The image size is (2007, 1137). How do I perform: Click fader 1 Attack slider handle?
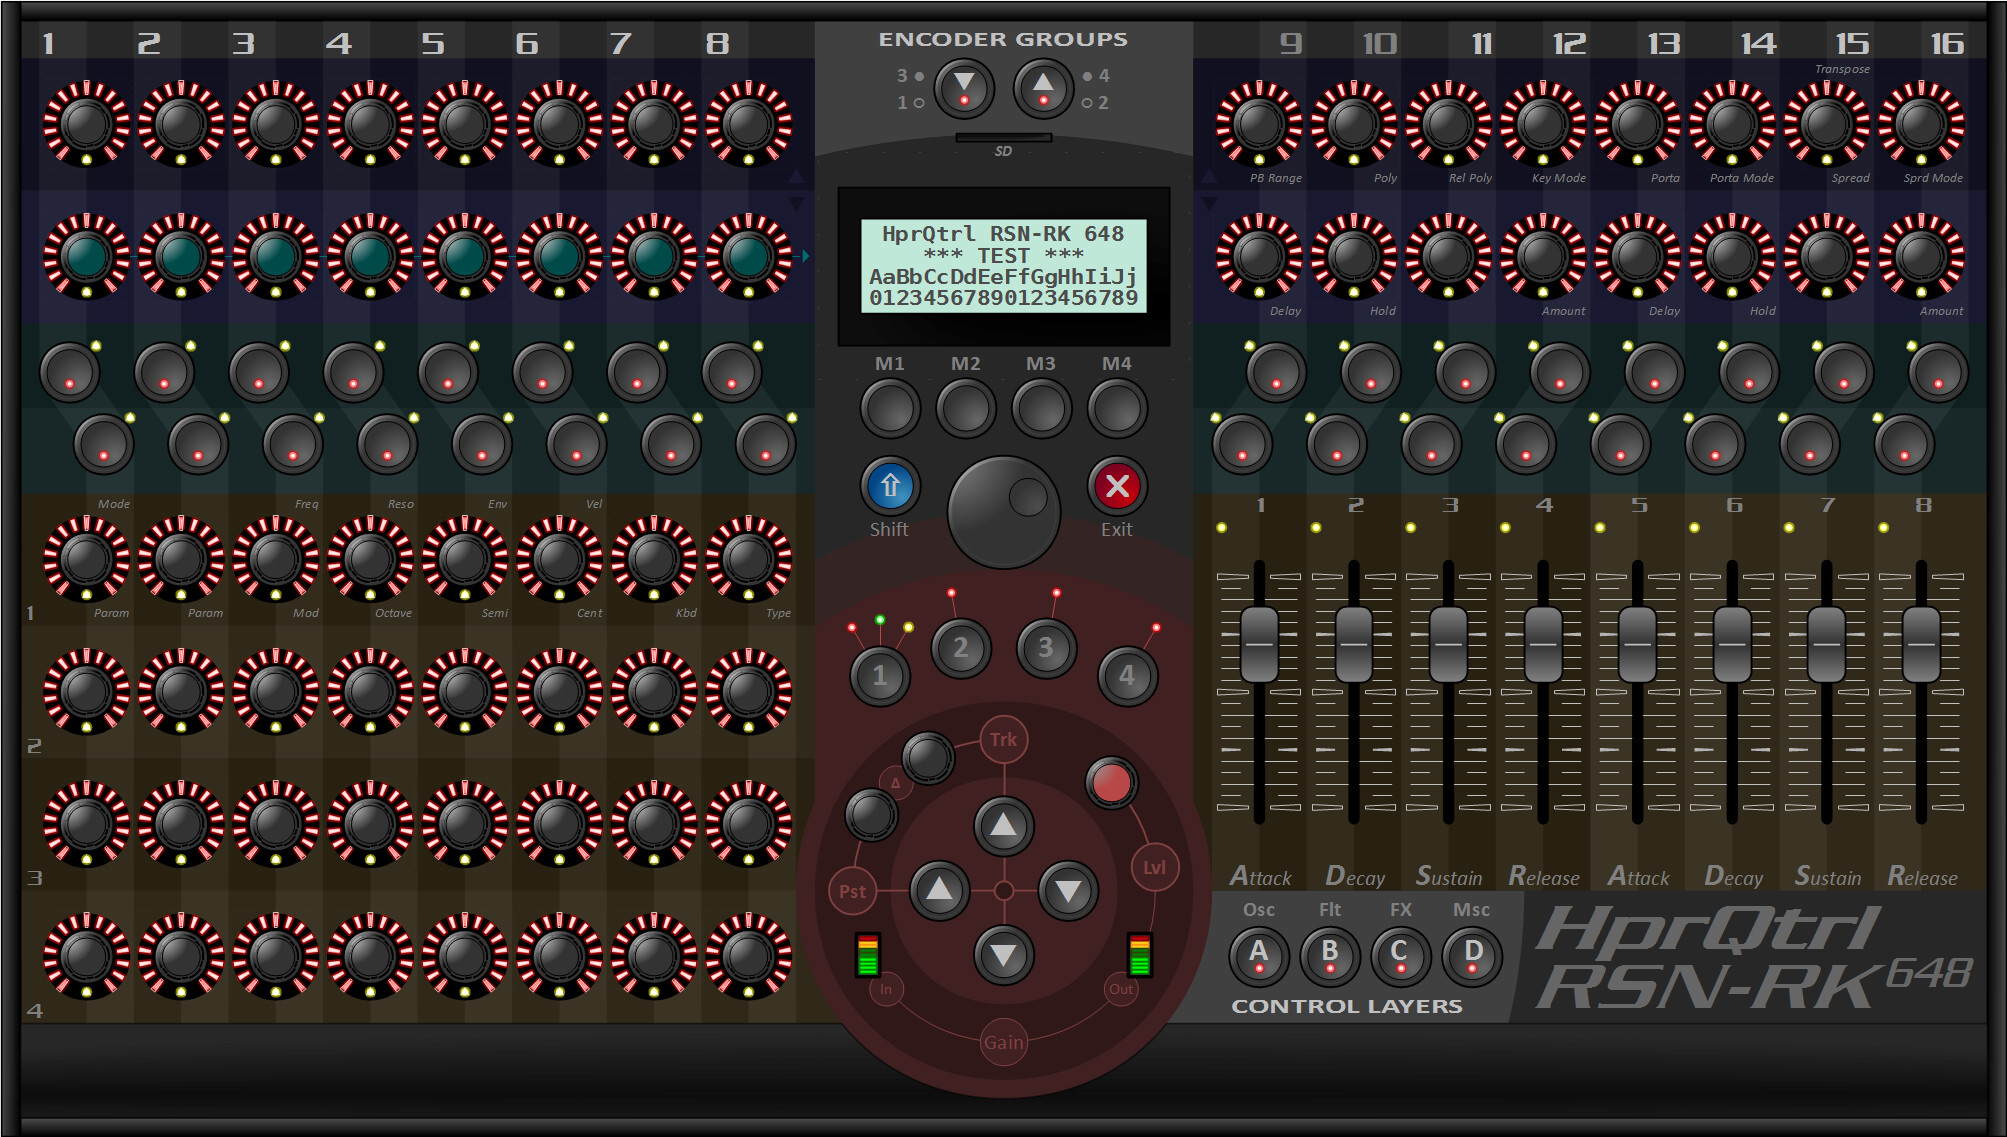(x=1259, y=644)
